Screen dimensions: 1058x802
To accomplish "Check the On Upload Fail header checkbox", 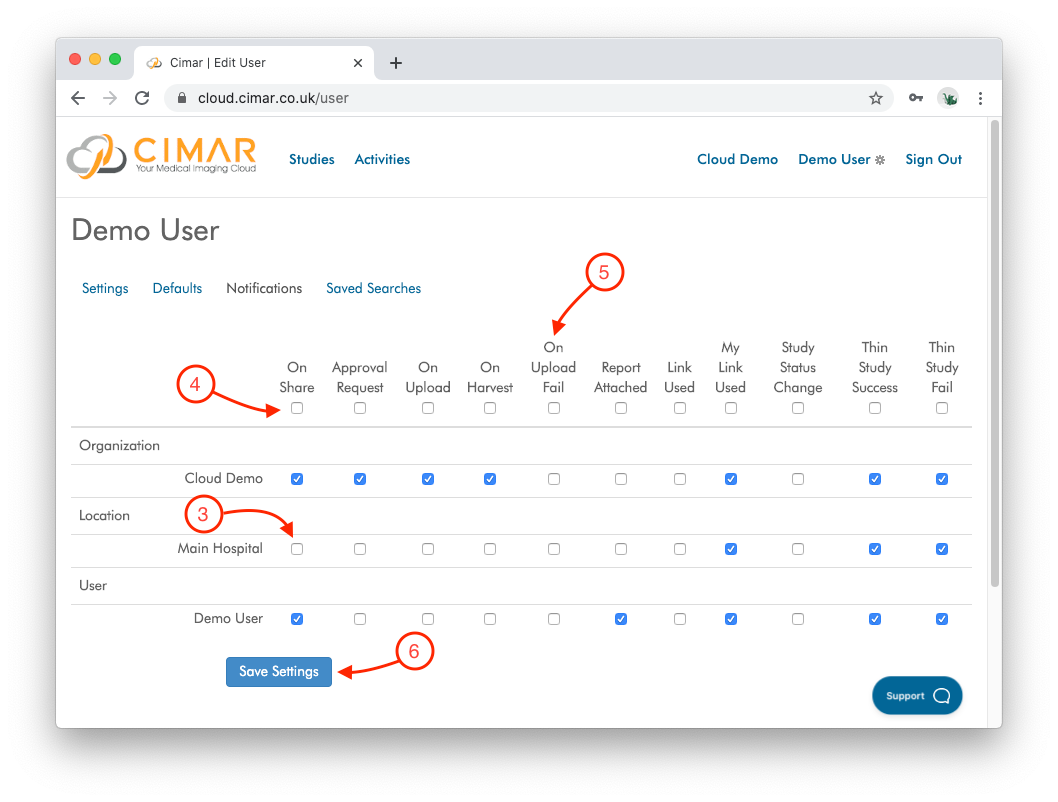I will (x=554, y=408).
